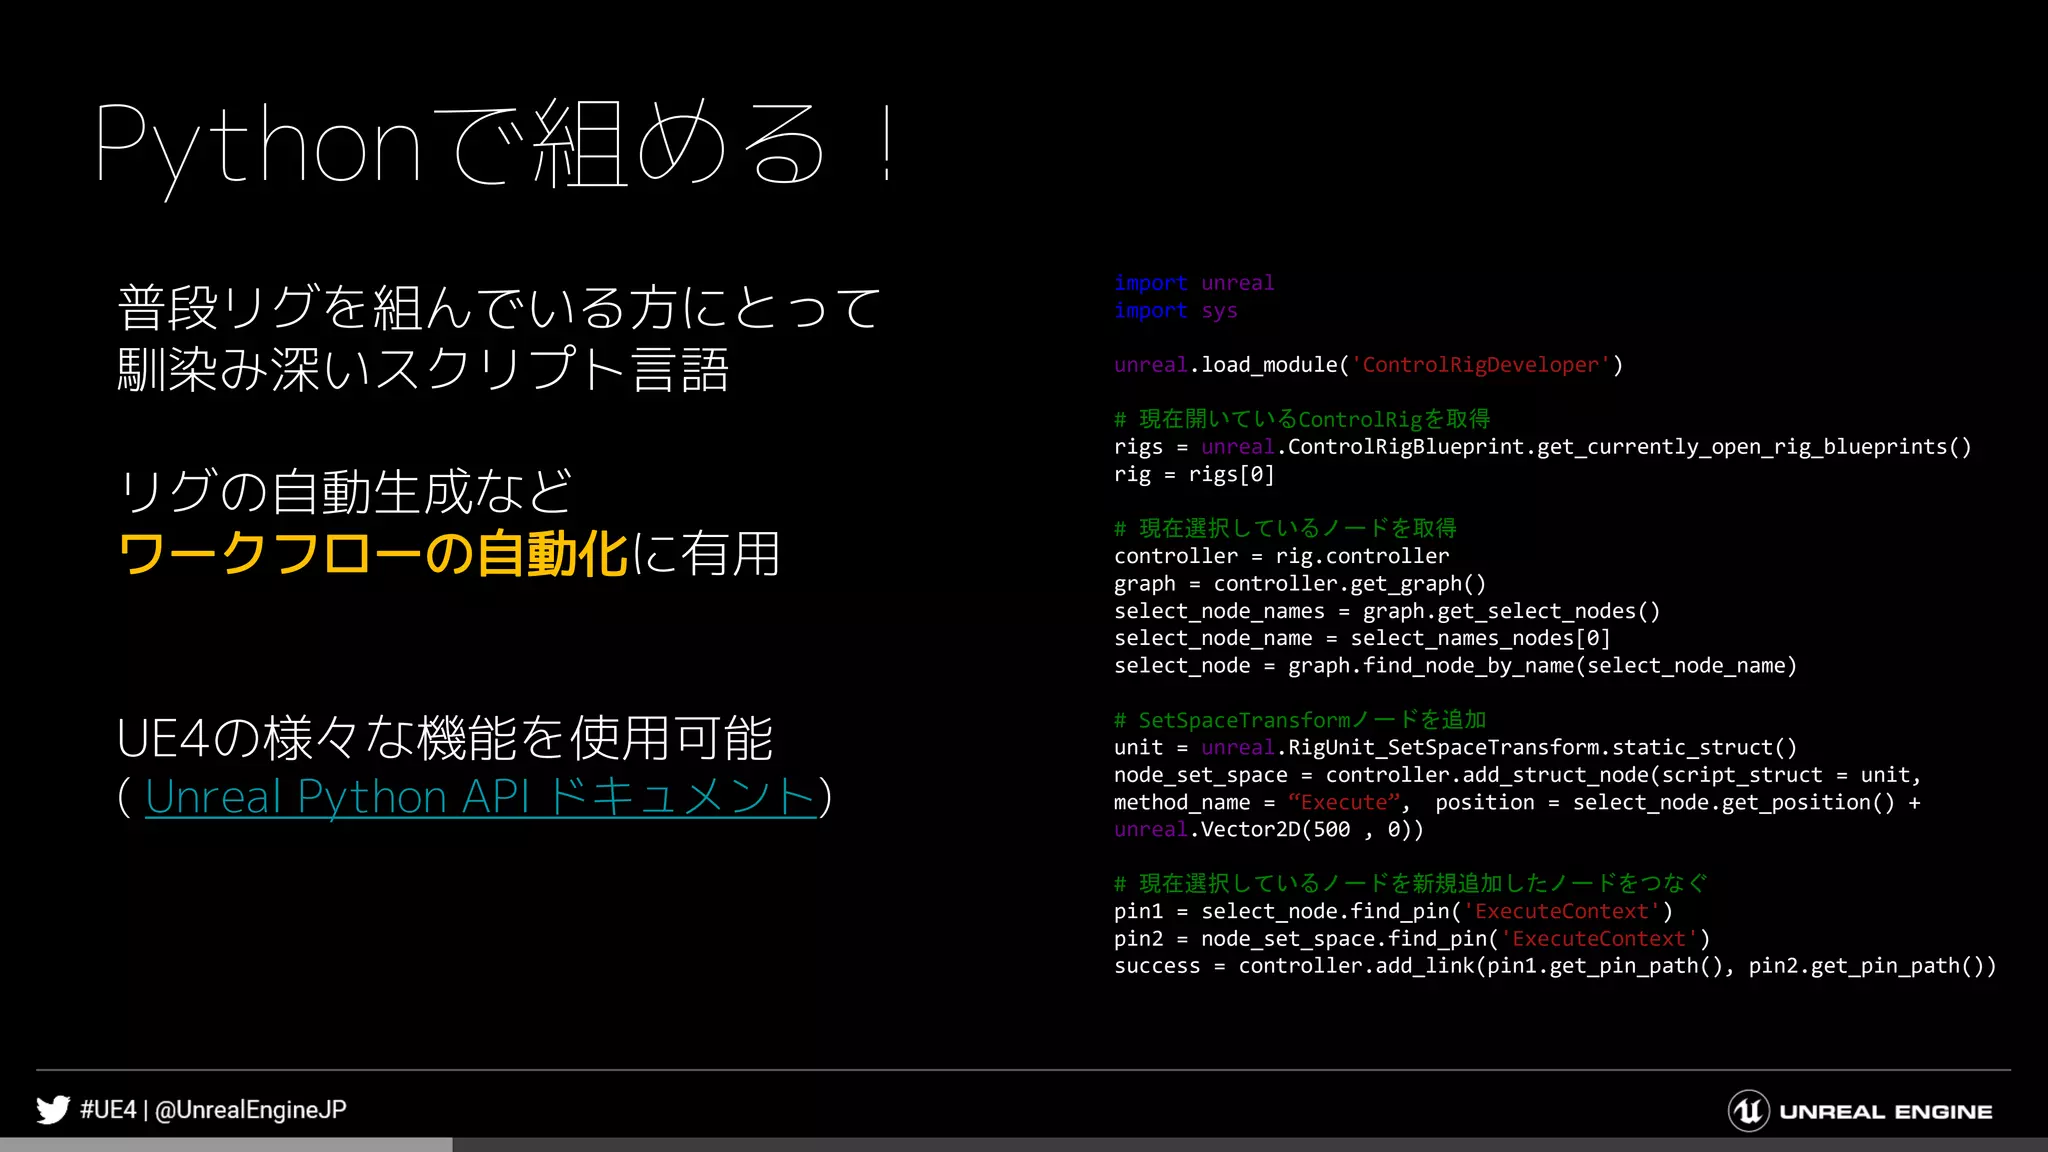
Task: Click the method_name = "Execute" line
Action: pyautogui.click(x=1518, y=802)
